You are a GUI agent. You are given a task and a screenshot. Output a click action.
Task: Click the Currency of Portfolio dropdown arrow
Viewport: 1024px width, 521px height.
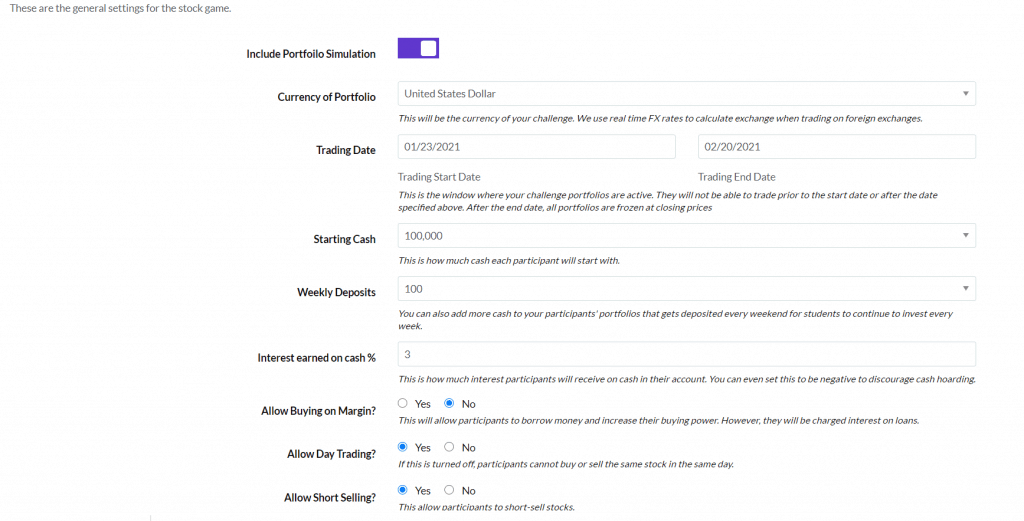click(965, 93)
